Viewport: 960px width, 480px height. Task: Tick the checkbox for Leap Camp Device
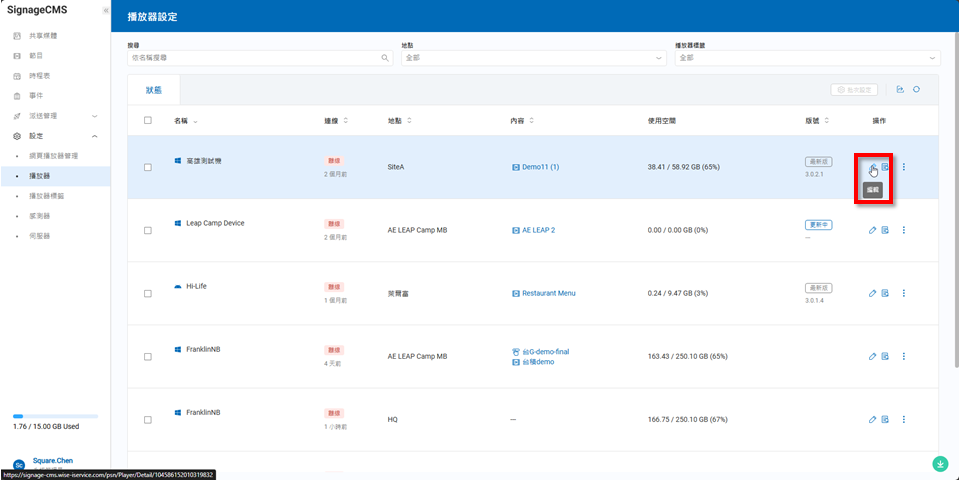coord(148,230)
